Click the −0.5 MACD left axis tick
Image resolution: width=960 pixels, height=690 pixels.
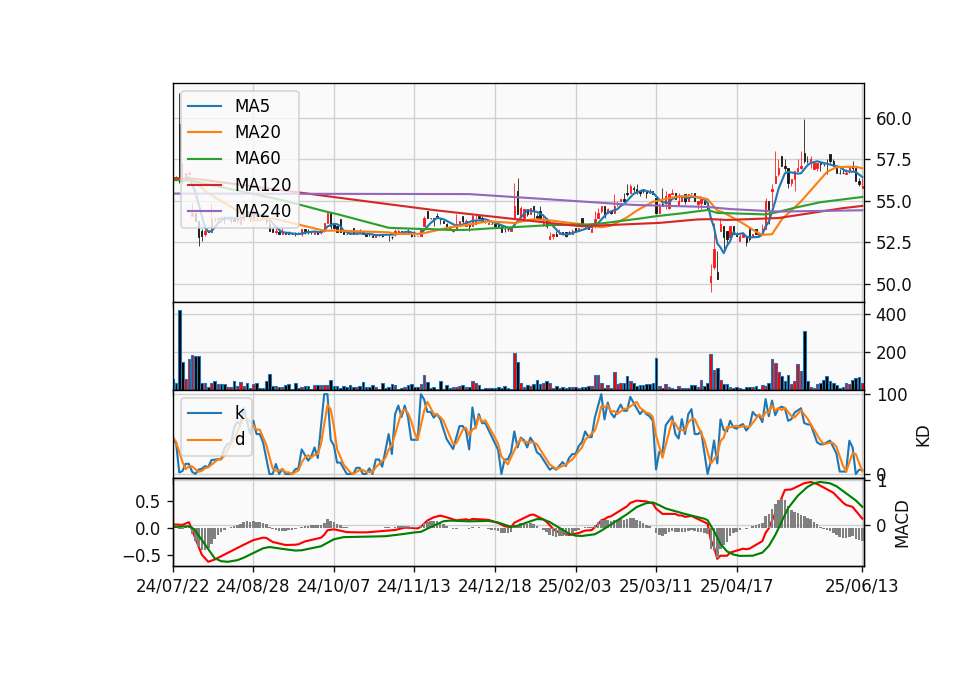pos(141,556)
